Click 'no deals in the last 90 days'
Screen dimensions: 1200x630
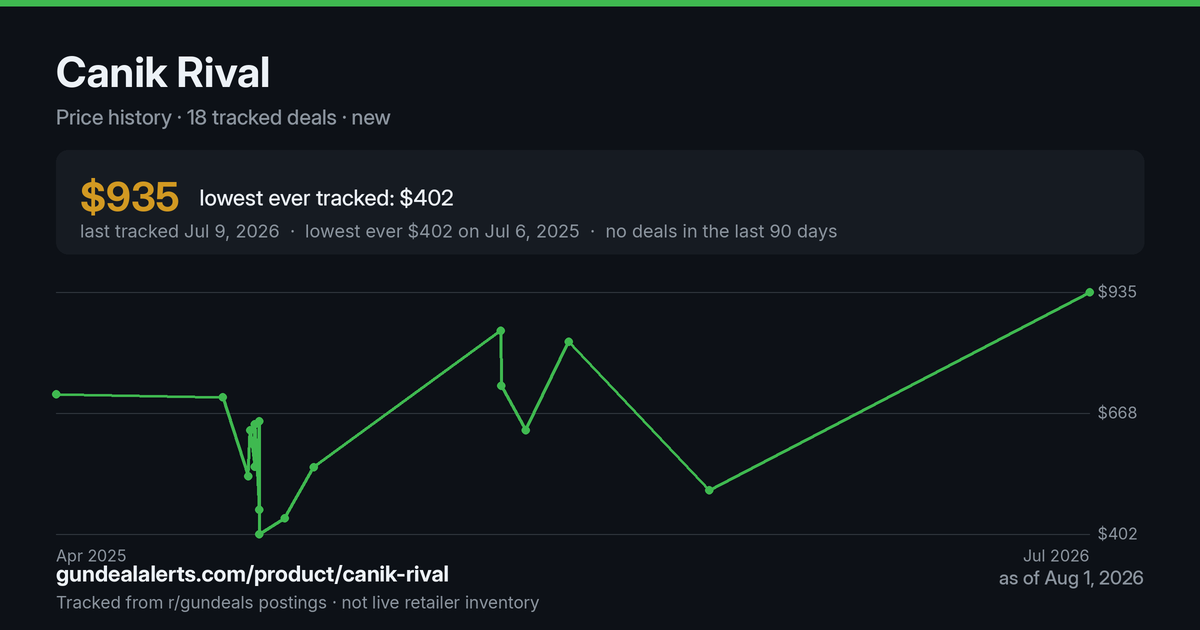tap(721, 231)
